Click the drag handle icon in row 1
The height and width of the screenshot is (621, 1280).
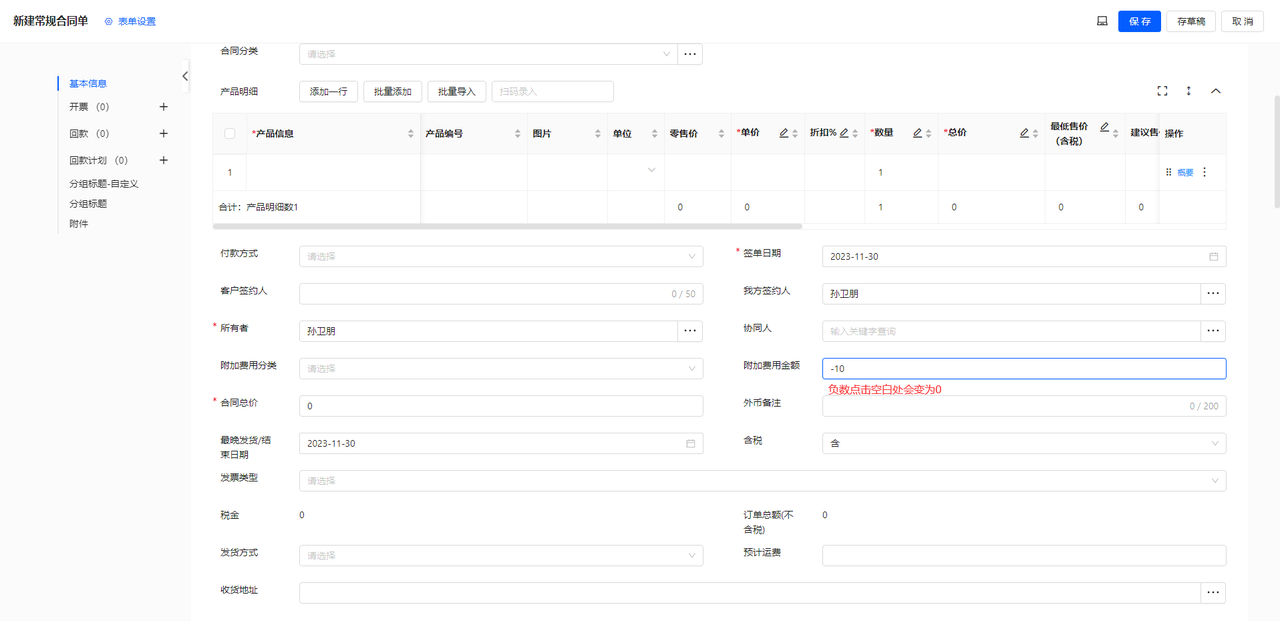click(1168, 172)
